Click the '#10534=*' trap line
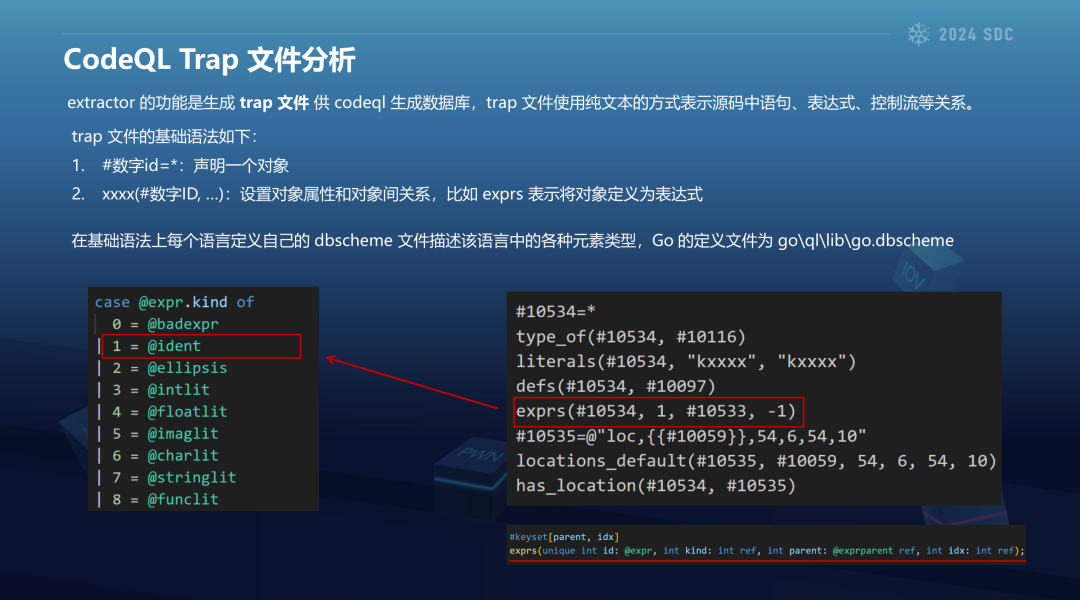This screenshot has width=1080, height=600. [x=556, y=311]
